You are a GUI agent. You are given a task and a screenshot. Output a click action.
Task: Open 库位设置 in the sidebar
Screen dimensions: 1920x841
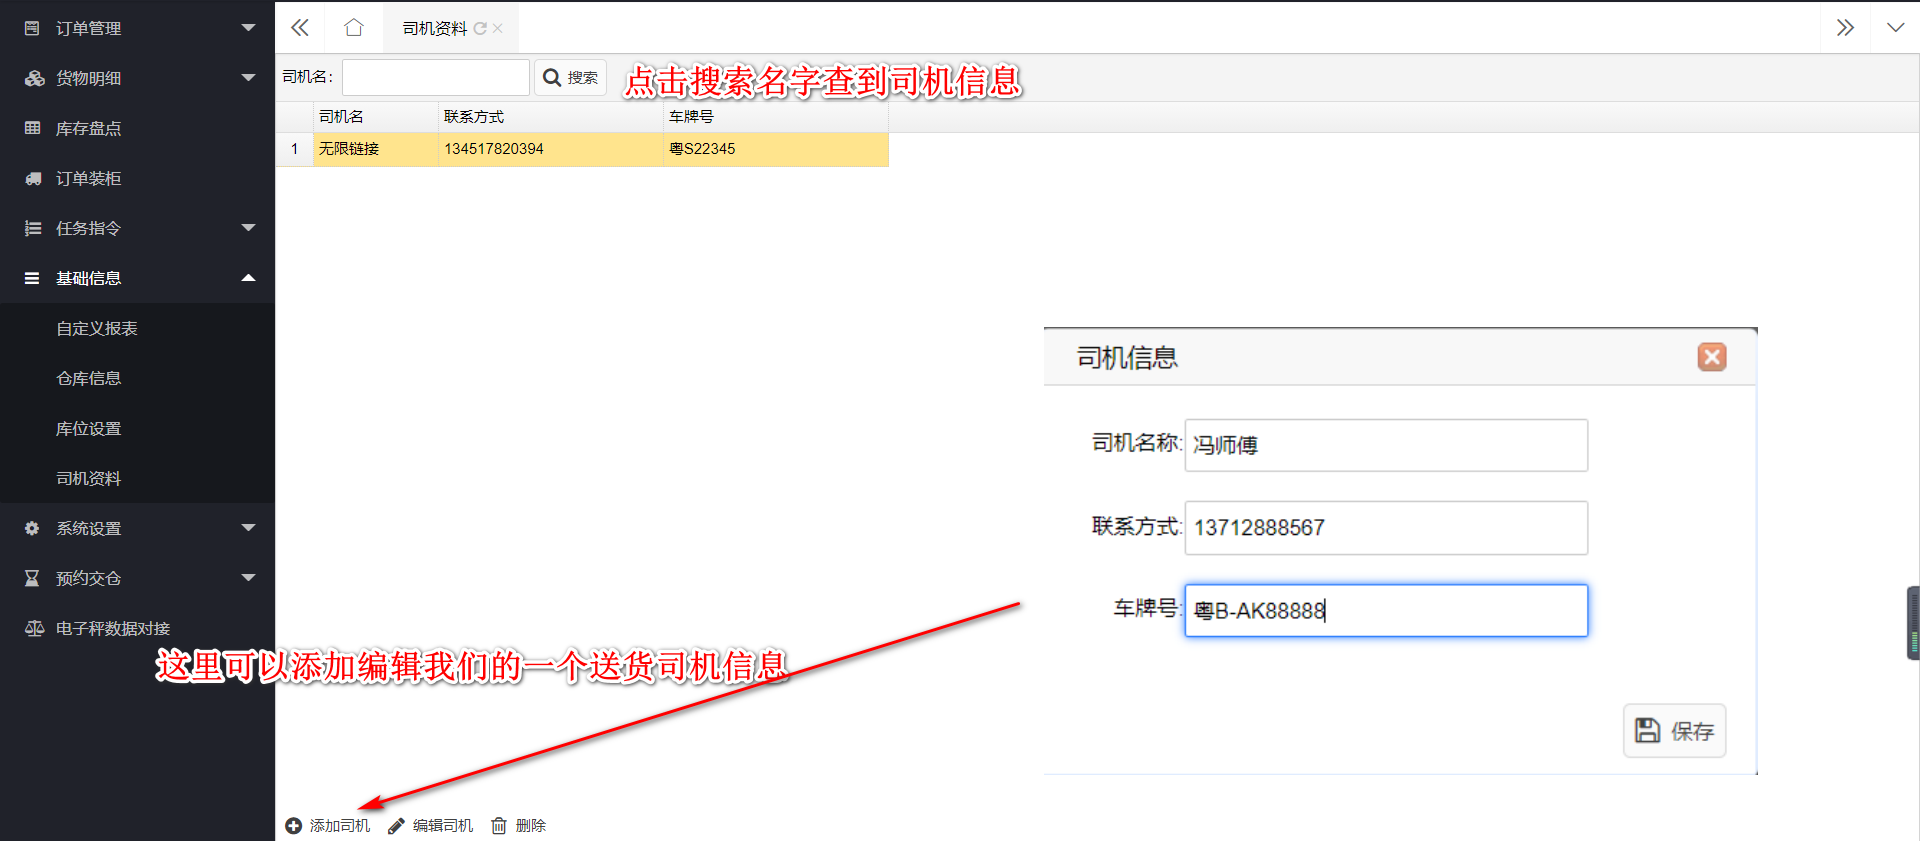[x=89, y=428]
